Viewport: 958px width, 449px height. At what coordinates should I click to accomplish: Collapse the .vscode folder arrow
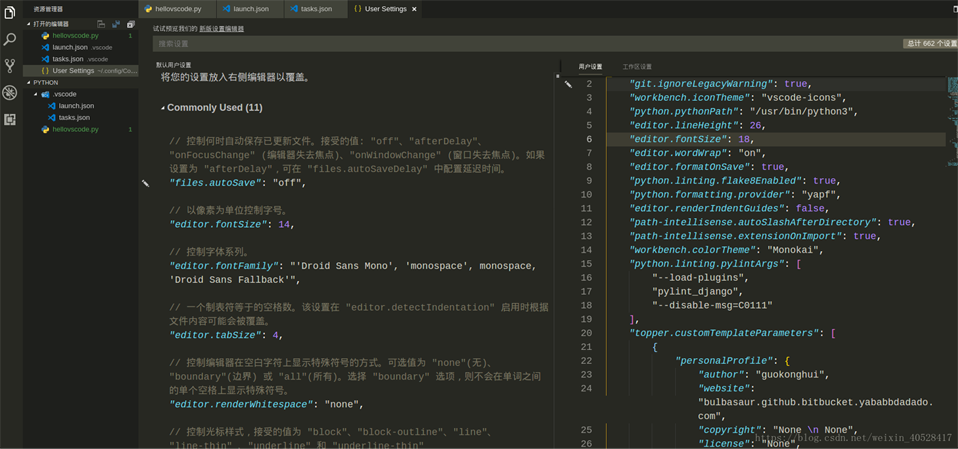tap(36, 95)
